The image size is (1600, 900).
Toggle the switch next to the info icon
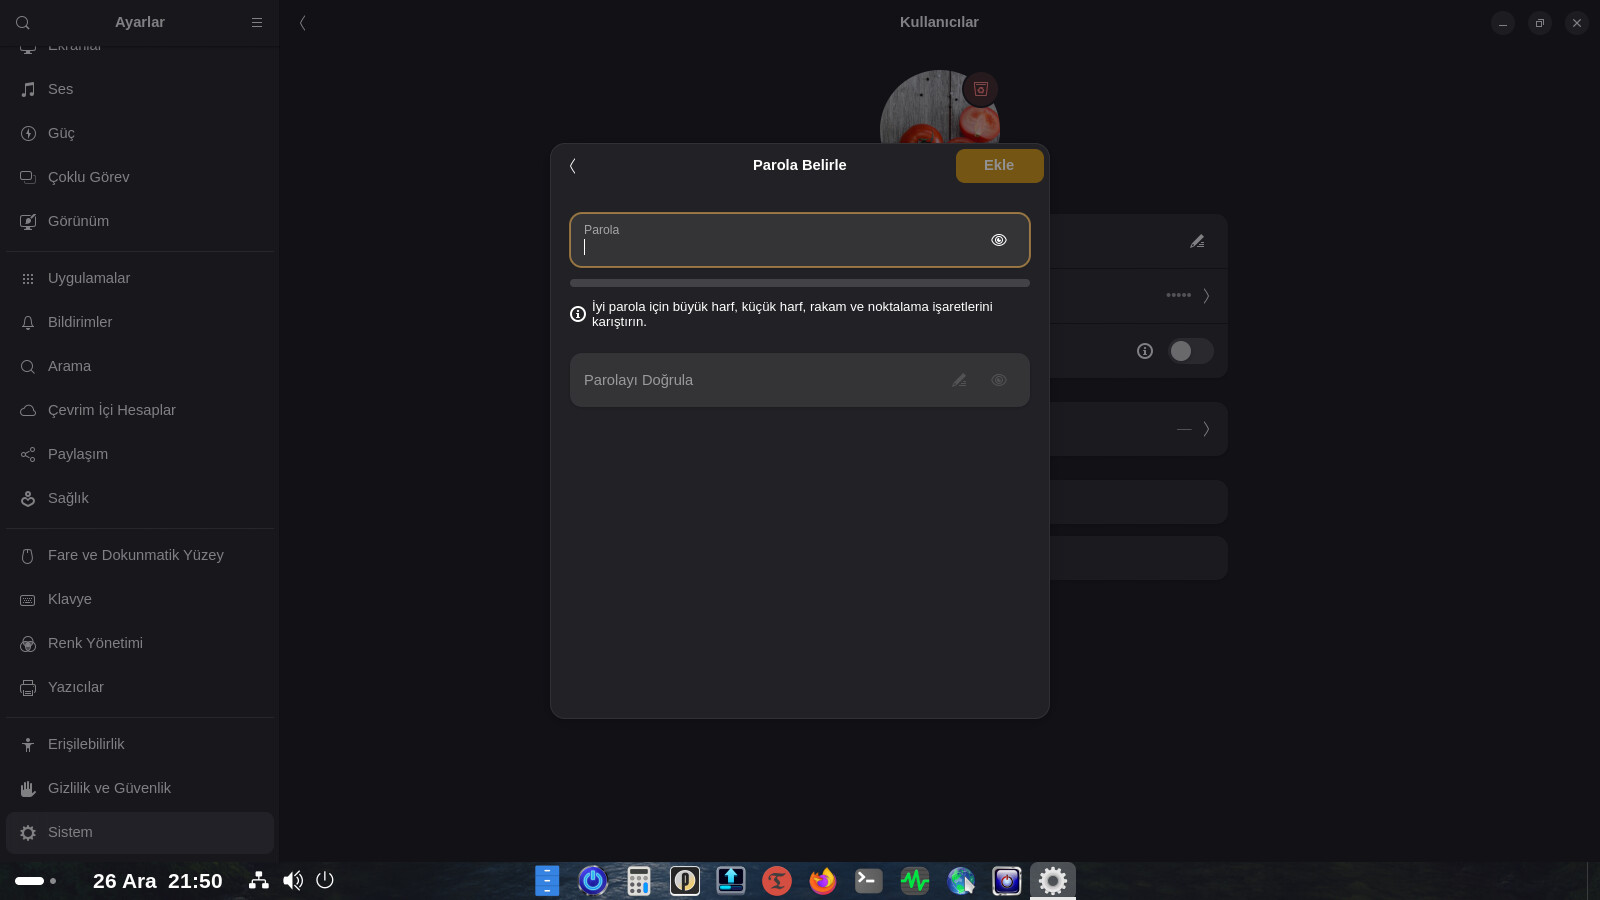click(1190, 351)
